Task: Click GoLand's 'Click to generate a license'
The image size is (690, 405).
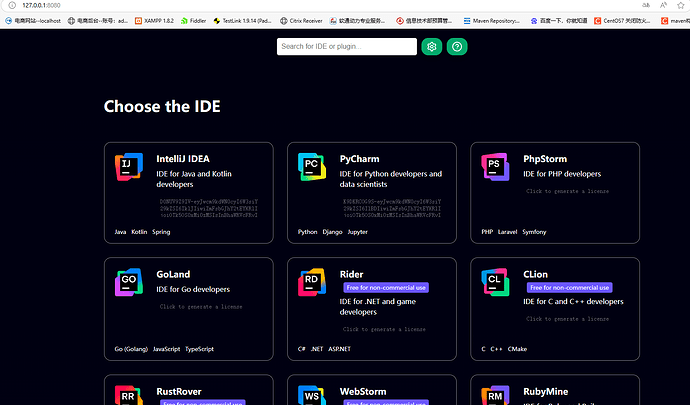Action: tap(201, 306)
